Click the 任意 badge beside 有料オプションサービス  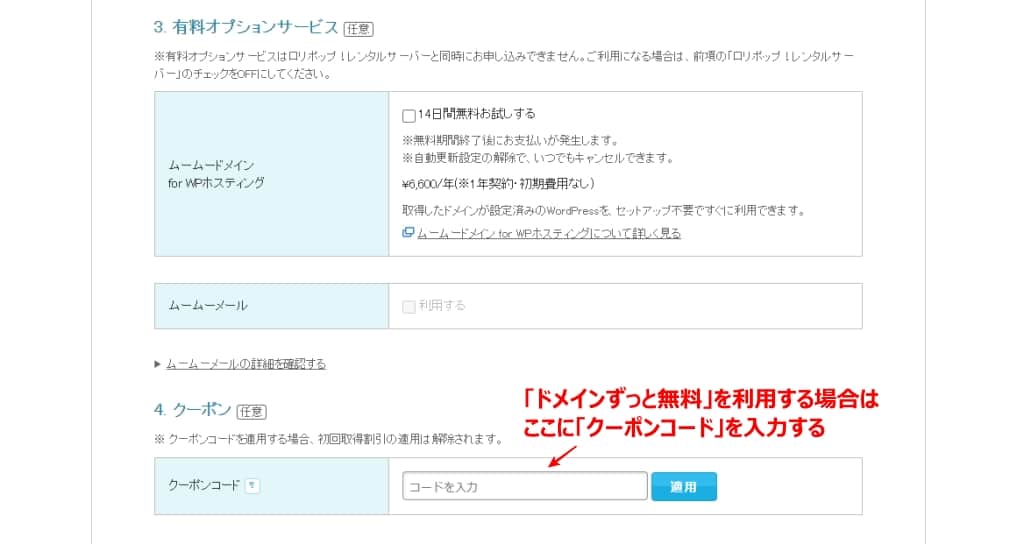click(359, 29)
